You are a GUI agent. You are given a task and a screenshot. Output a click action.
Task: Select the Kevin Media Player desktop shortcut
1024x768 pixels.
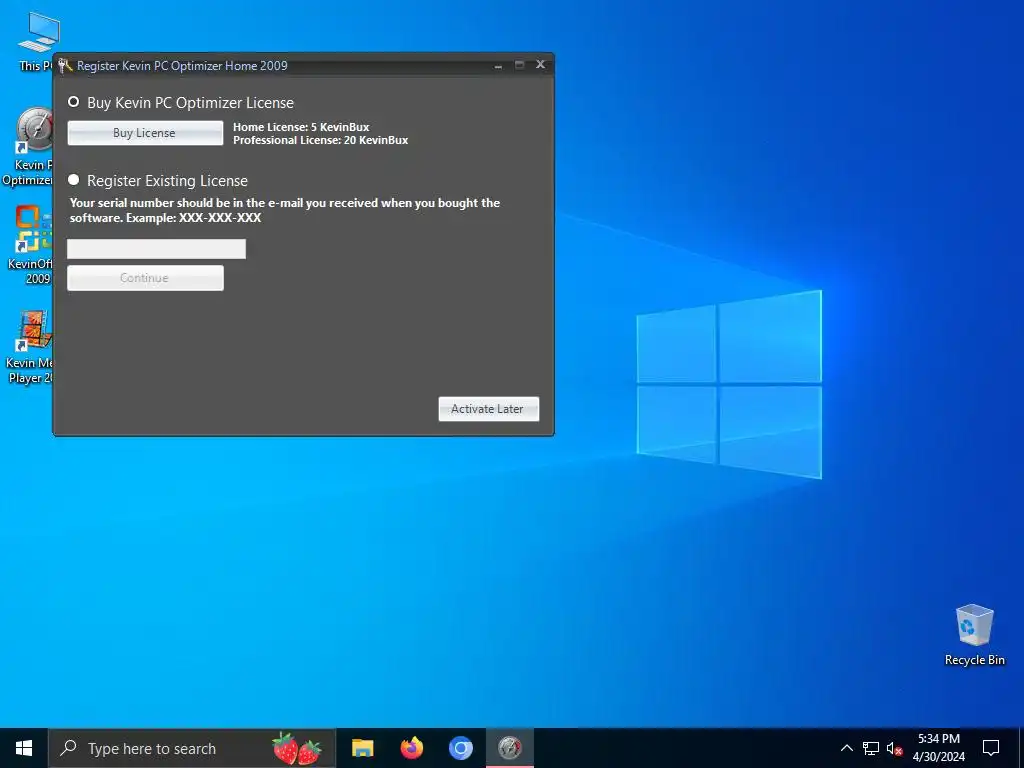(x=29, y=346)
